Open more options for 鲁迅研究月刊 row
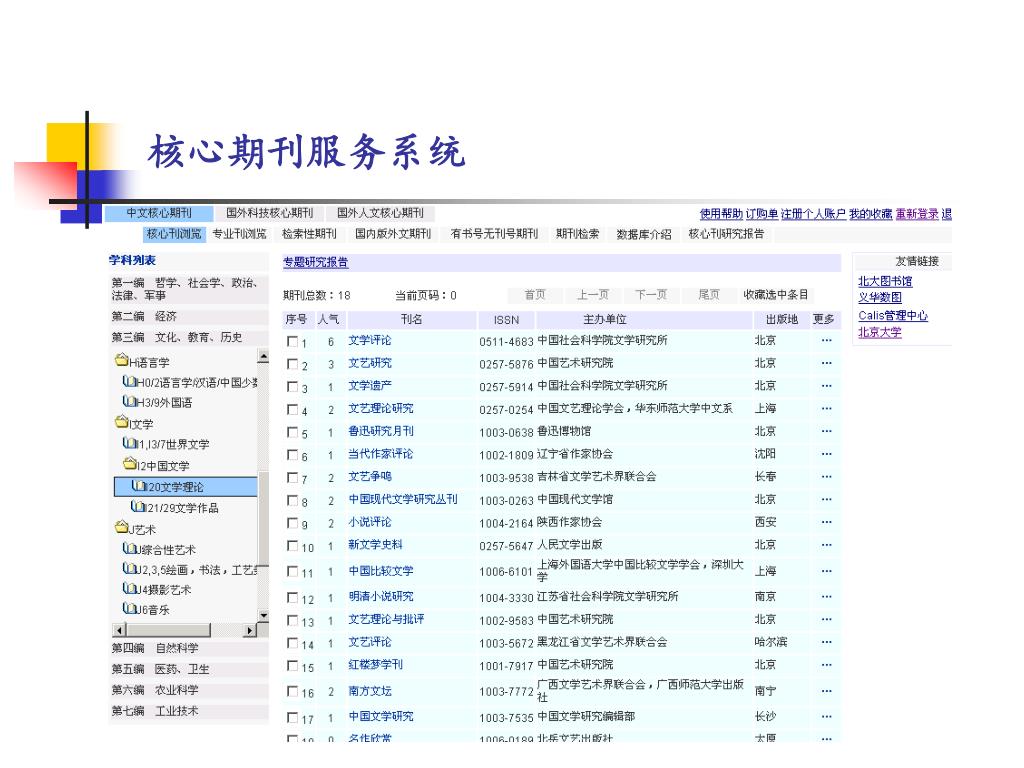 (x=826, y=431)
